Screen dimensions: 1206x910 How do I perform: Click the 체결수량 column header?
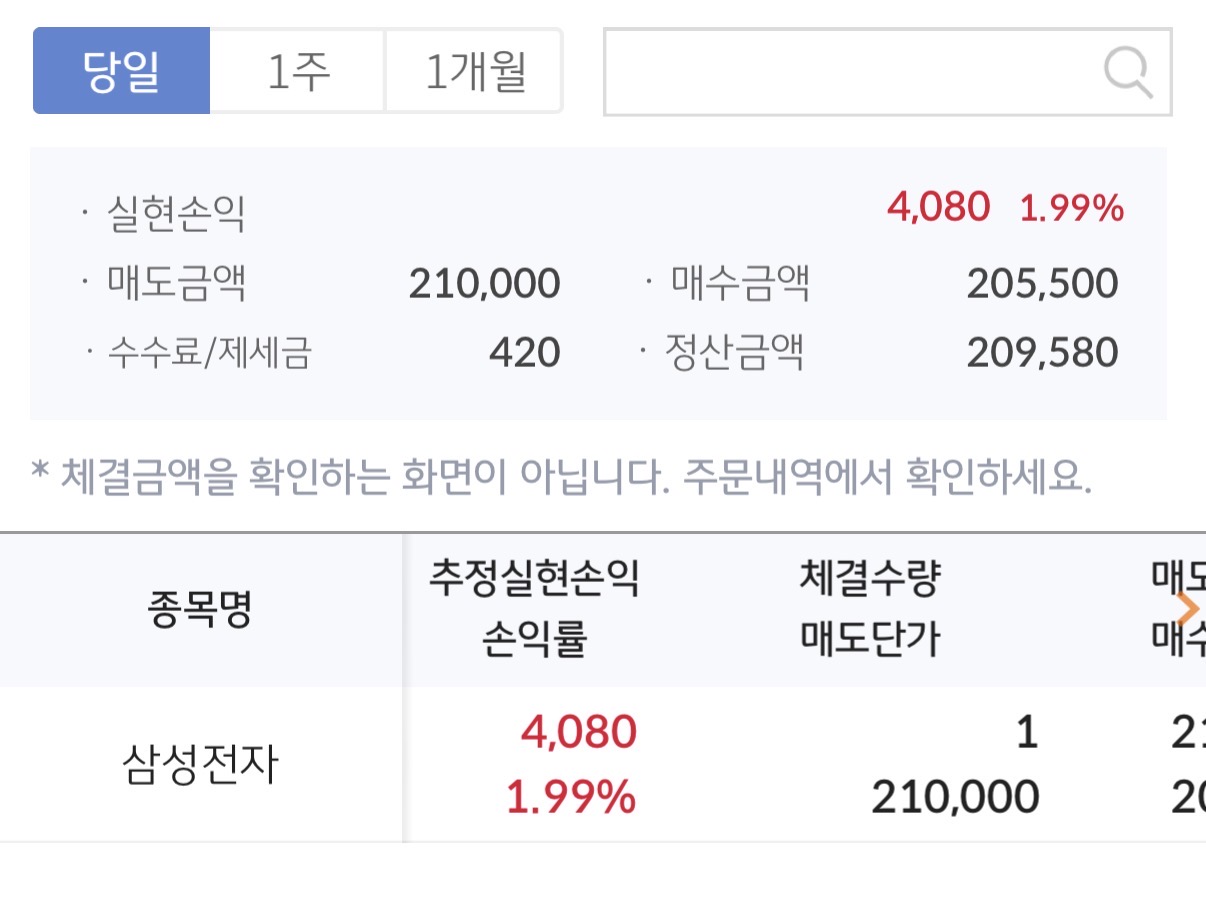click(x=871, y=580)
